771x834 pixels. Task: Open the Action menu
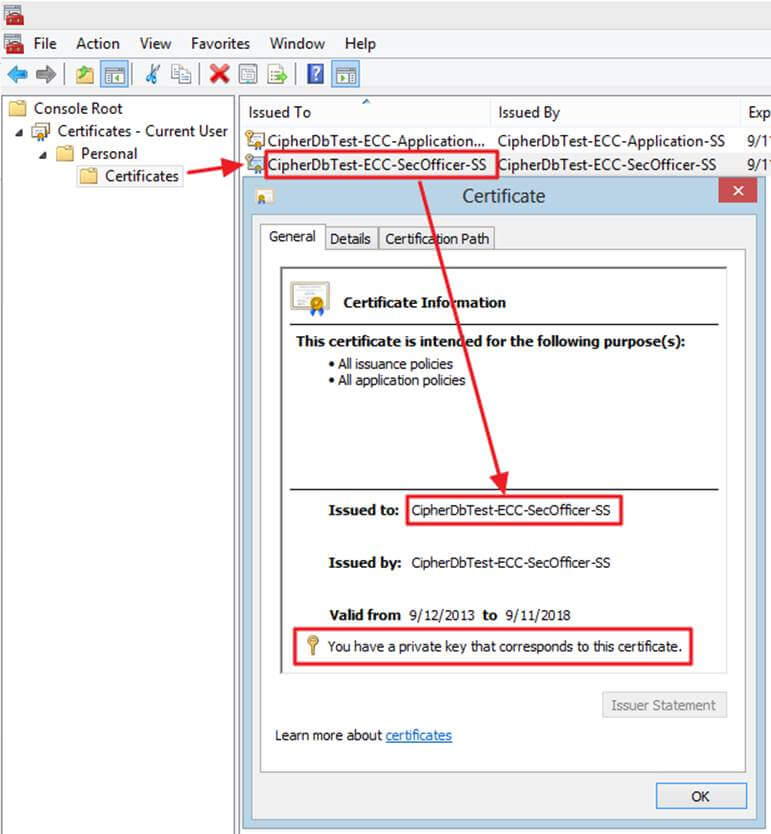pyautogui.click(x=97, y=43)
